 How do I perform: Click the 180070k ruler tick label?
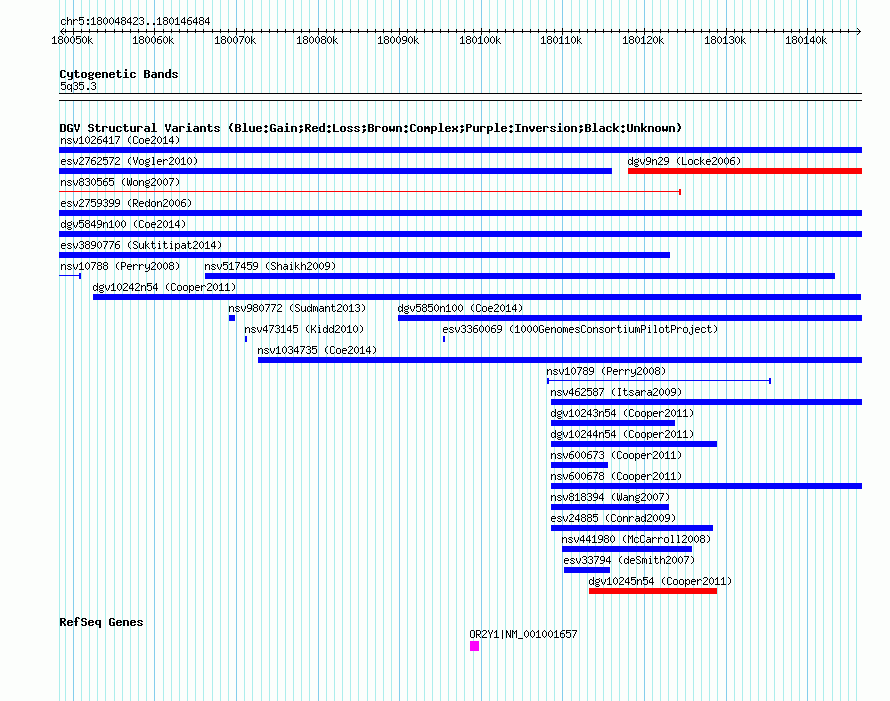[x=235, y=40]
